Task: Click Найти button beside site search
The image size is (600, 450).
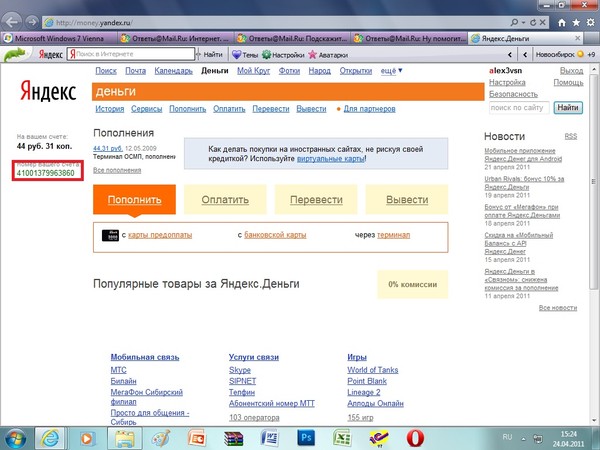Action: [x=568, y=108]
